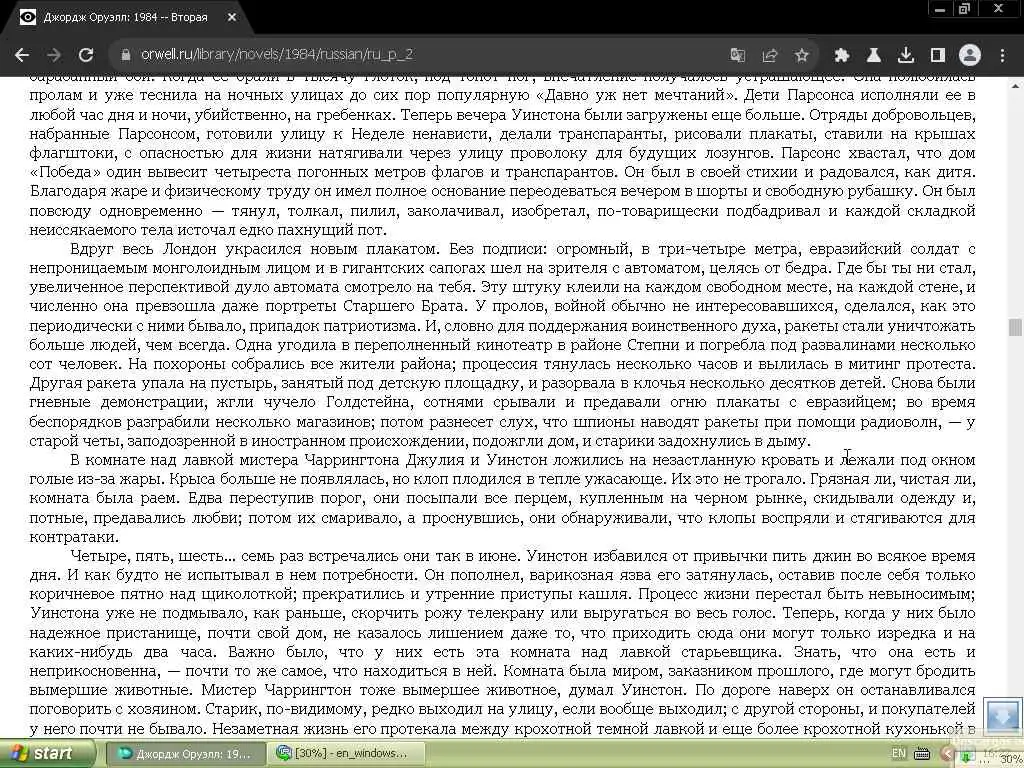Click the scrollbar up arrow
Viewport: 1024px width, 768px height.
tap(1016, 86)
